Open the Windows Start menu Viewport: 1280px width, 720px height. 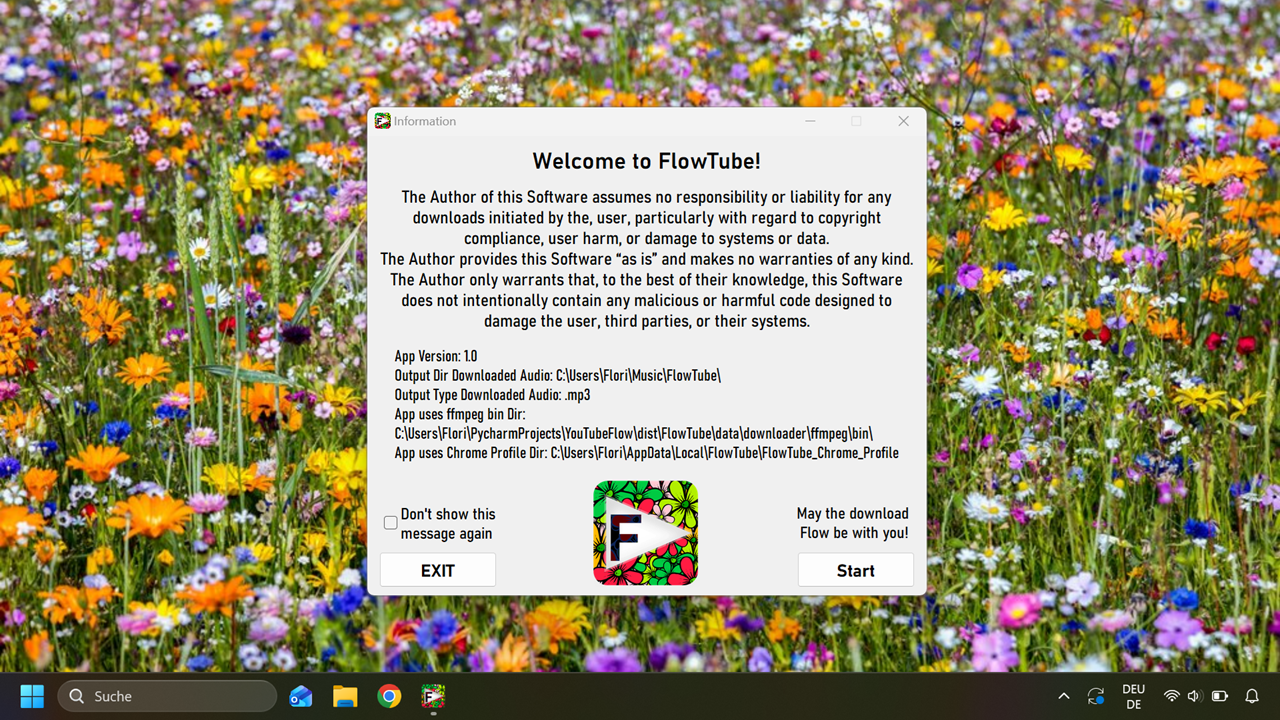click(32, 696)
